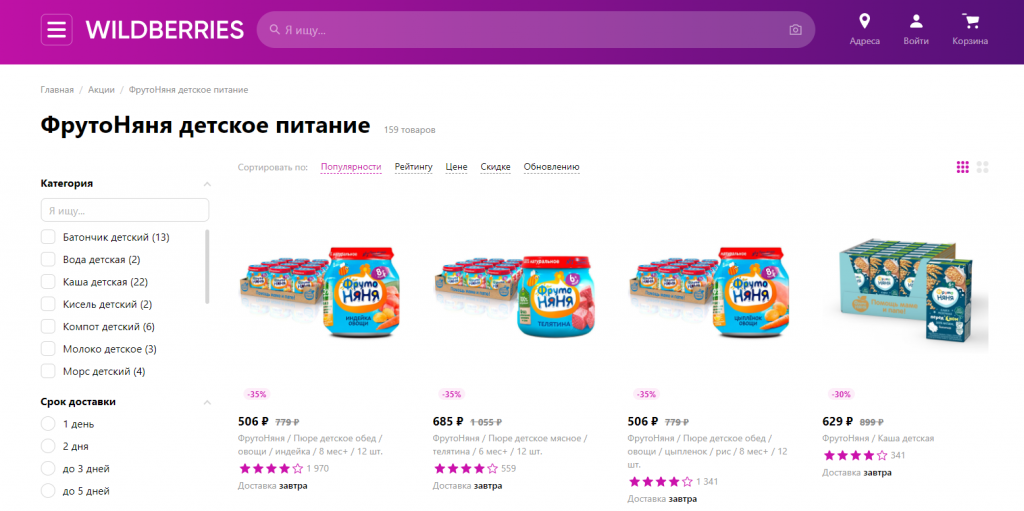Check the Каша детская category checkbox
This screenshot has height=511, width=1024.
point(48,282)
